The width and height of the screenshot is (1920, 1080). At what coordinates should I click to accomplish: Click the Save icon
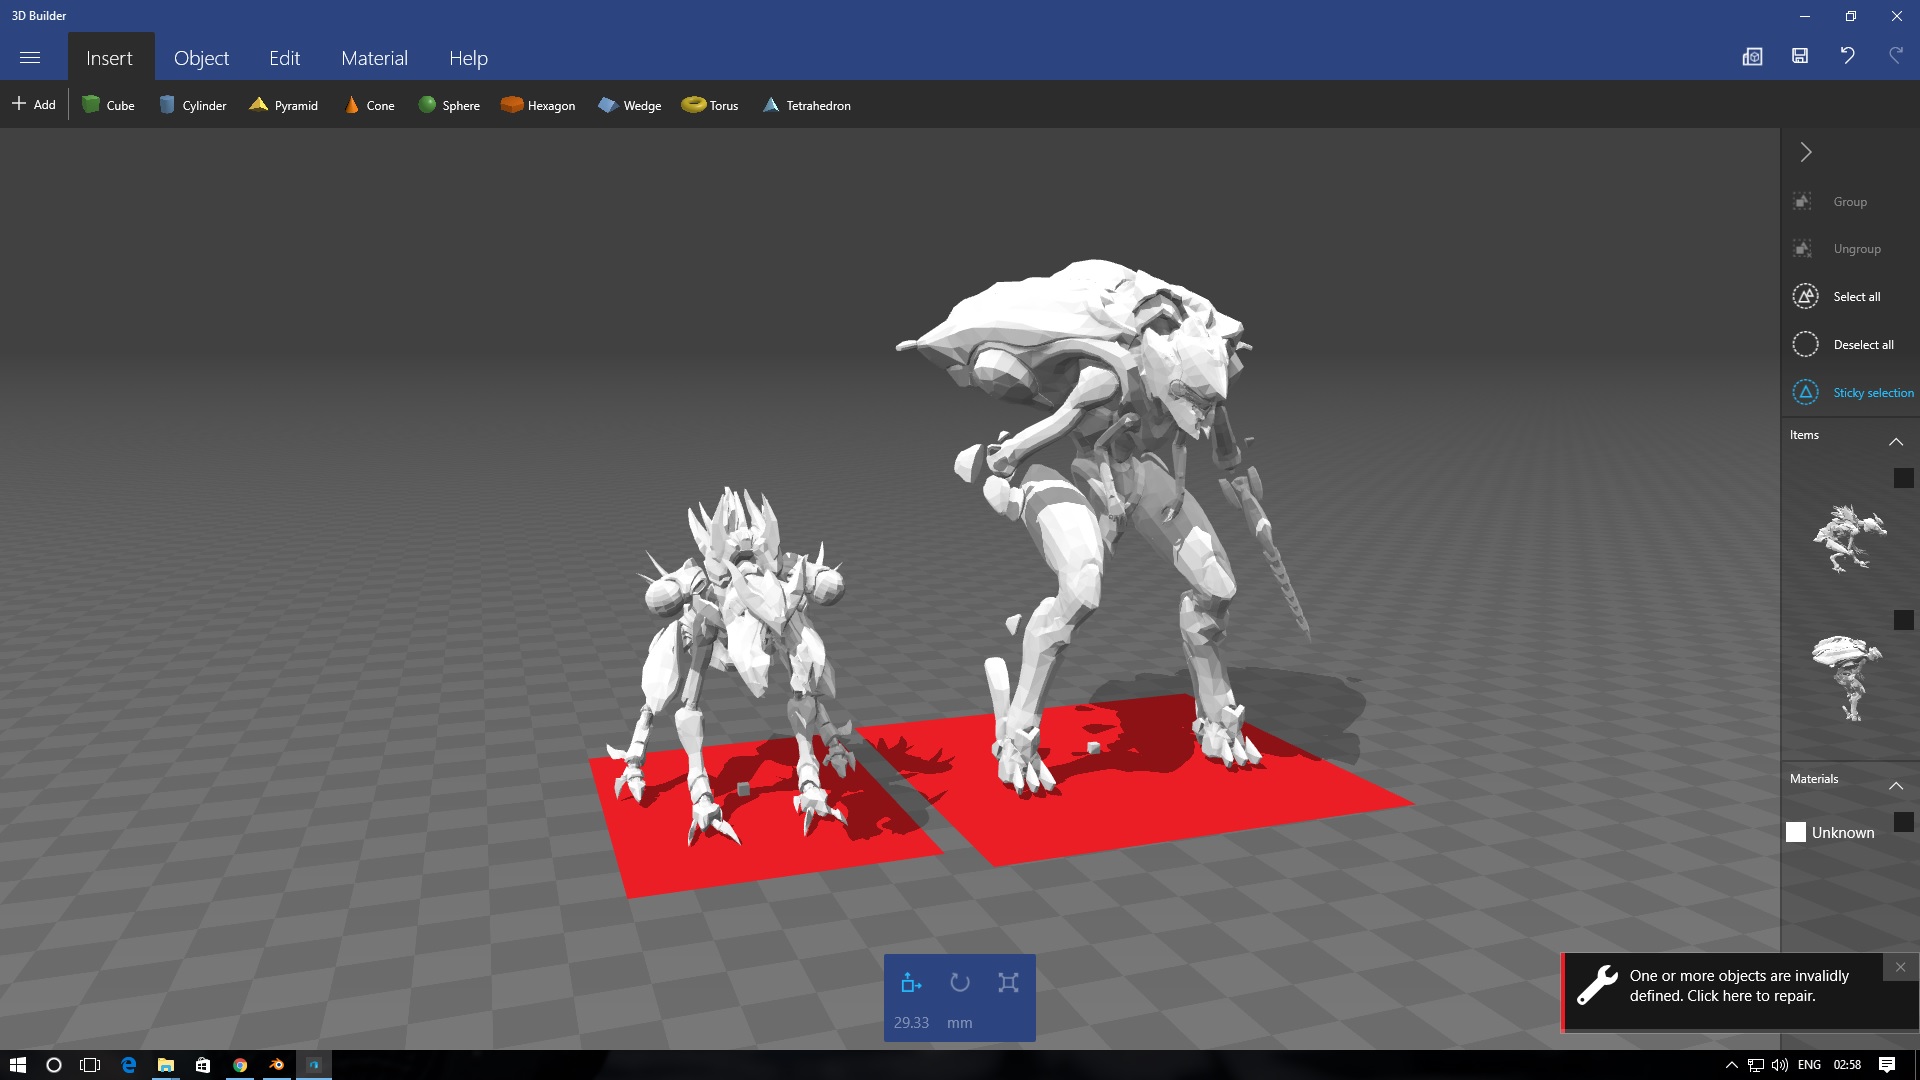[x=1800, y=56]
